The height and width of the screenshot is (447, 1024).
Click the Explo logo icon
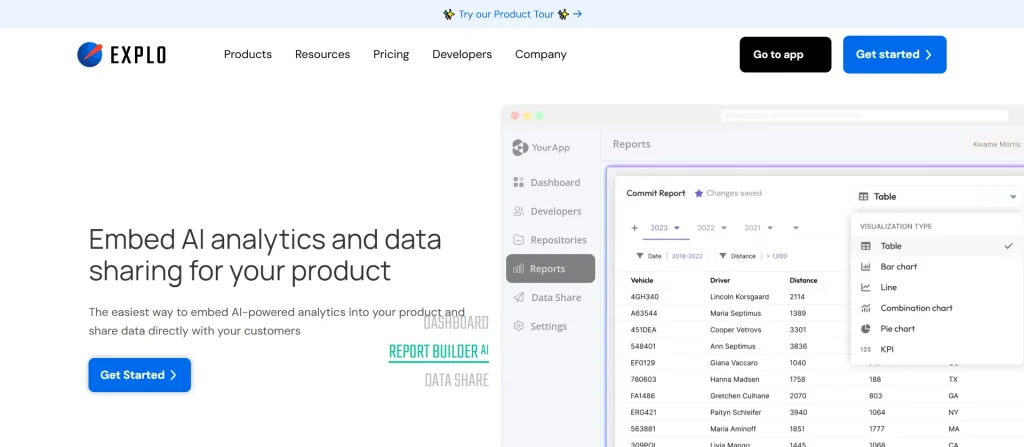pyautogui.click(x=90, y=54)
